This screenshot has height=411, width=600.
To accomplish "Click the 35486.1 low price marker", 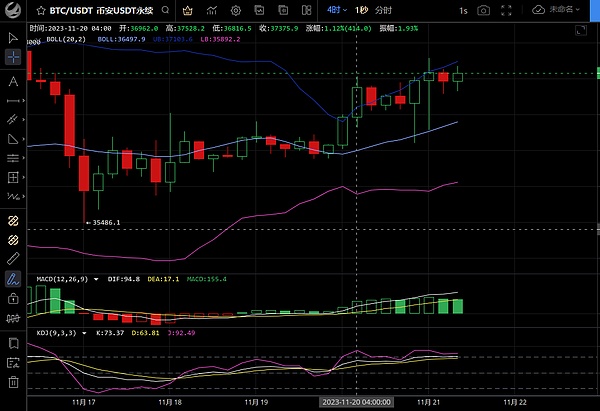I will point(106,222).
